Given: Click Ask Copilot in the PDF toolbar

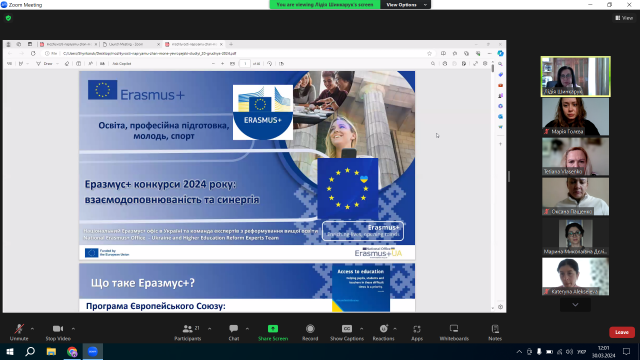Looking at the screenshot, I should click(122, 64).
